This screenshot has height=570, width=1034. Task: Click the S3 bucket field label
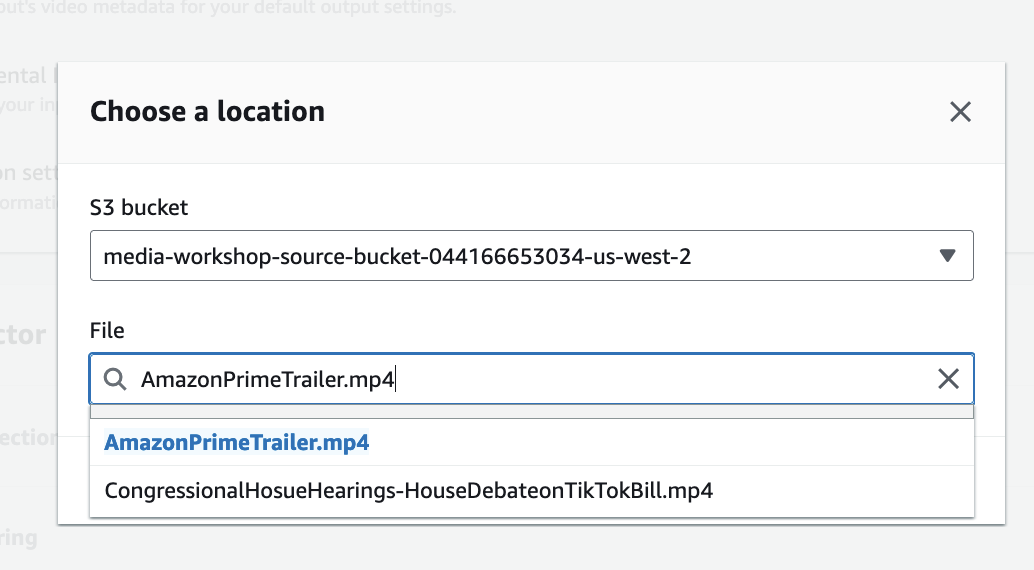(139, 208)
